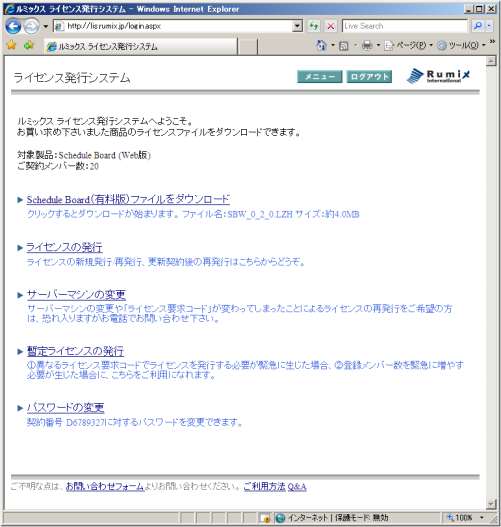Open the ページ(P) menu
Viewport: 501px width, 527px height.
point(408,45)
